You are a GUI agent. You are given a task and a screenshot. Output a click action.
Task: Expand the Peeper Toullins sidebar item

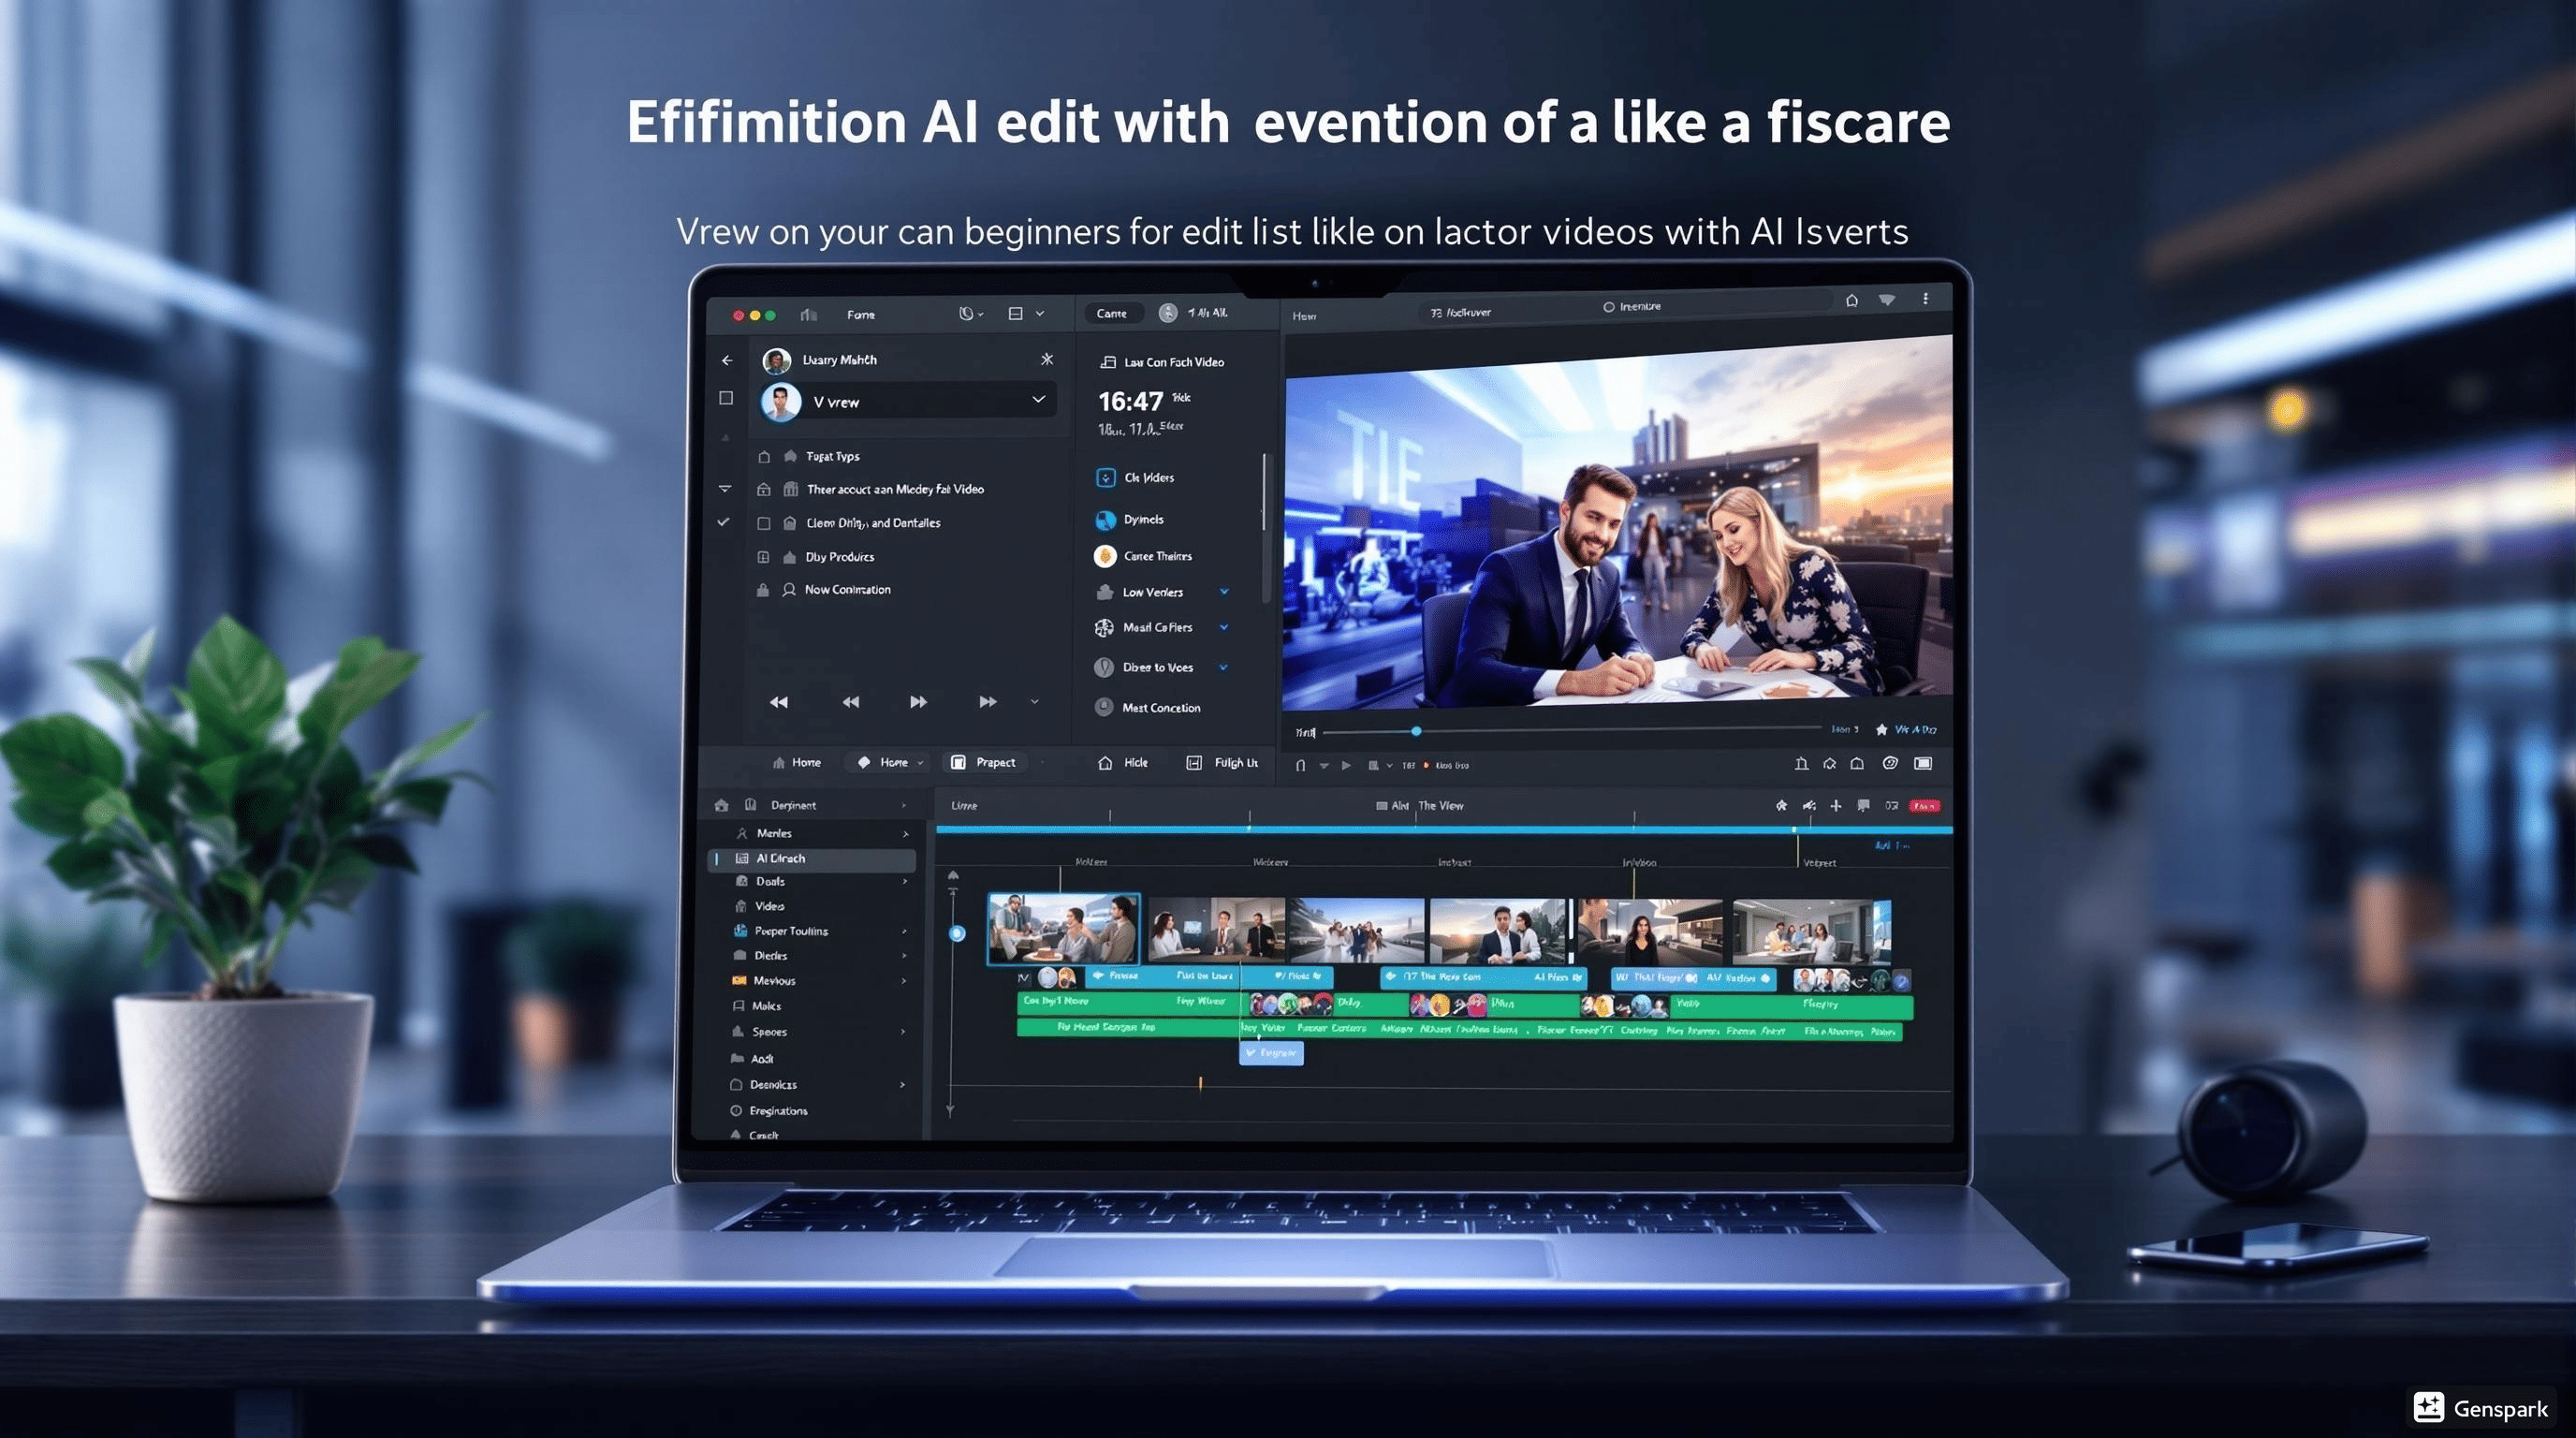[904, 931]
